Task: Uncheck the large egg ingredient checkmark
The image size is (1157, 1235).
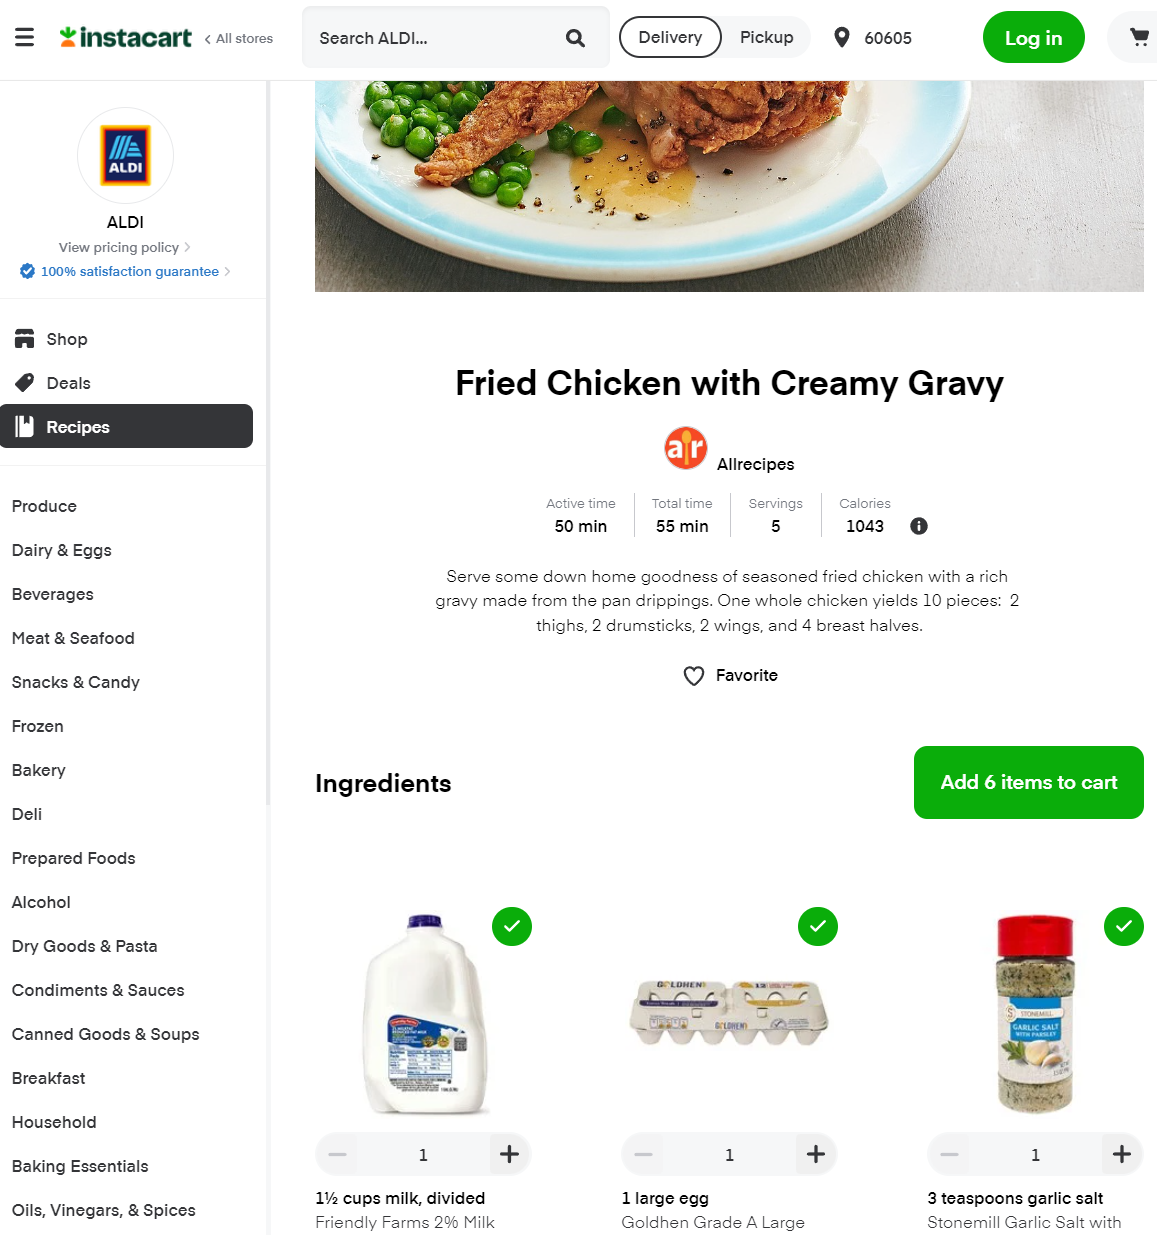Action: click(x=818, y=926)
